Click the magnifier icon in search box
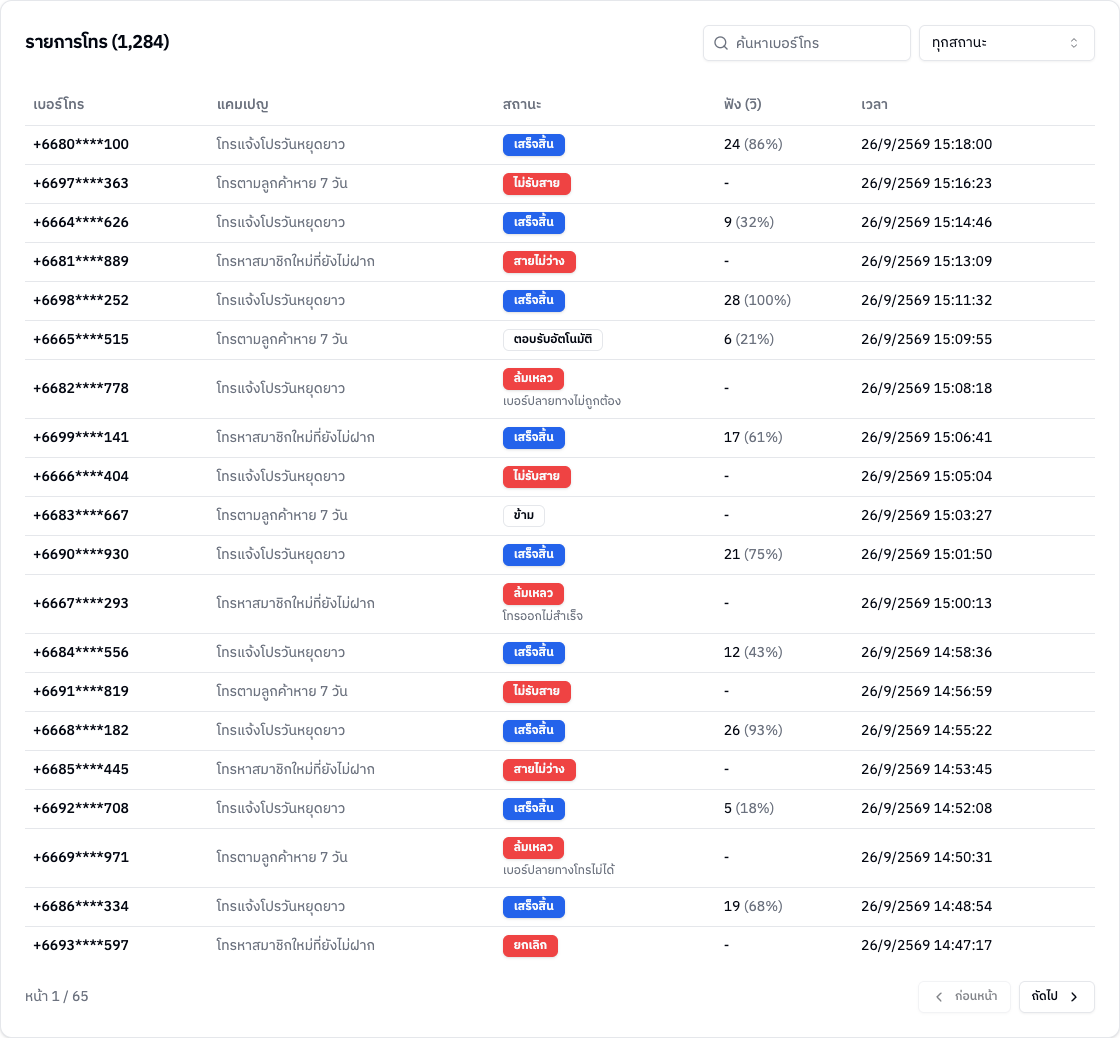The height and width of the screenshot is (1038, 1120). 721,43
